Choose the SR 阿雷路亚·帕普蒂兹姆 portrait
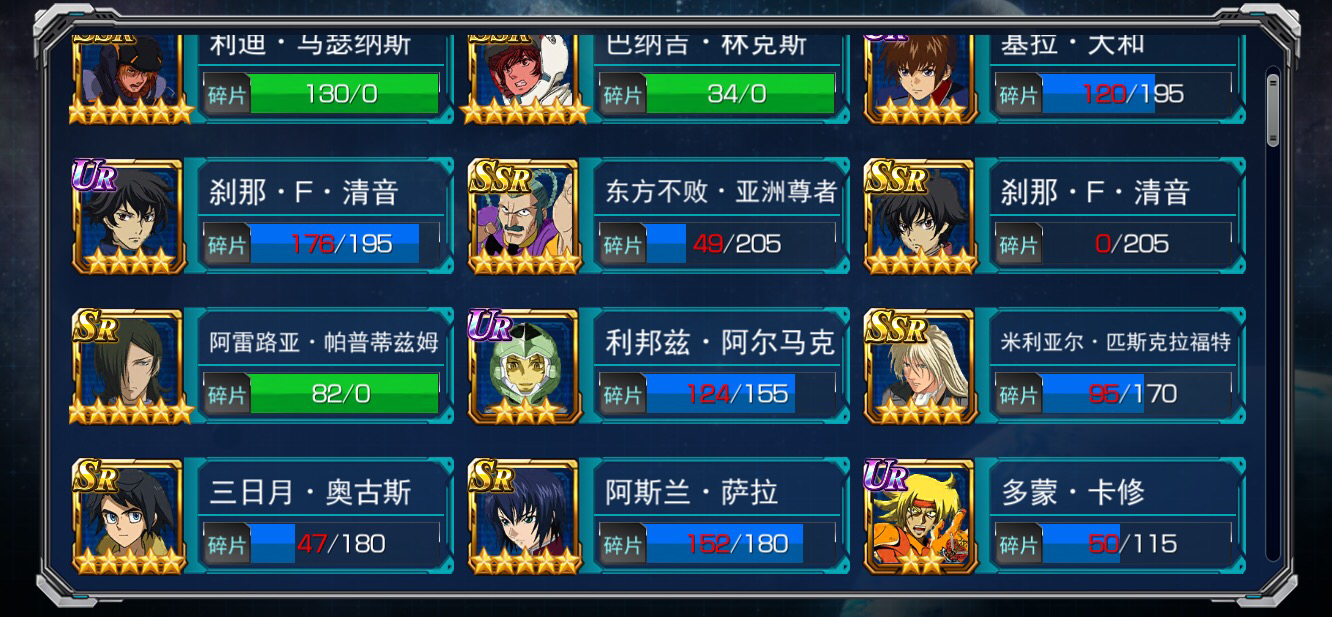The image size is (1332, 617). [x=128, y=367]
